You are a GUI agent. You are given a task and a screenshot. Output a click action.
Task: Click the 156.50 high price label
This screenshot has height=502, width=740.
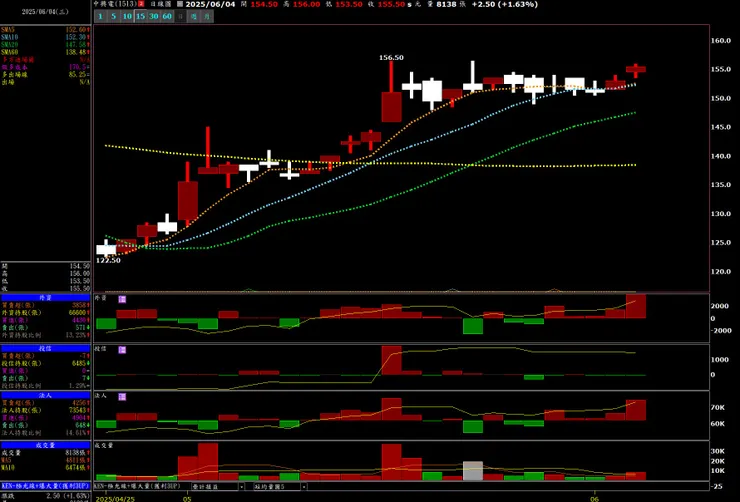pos(391,58)
